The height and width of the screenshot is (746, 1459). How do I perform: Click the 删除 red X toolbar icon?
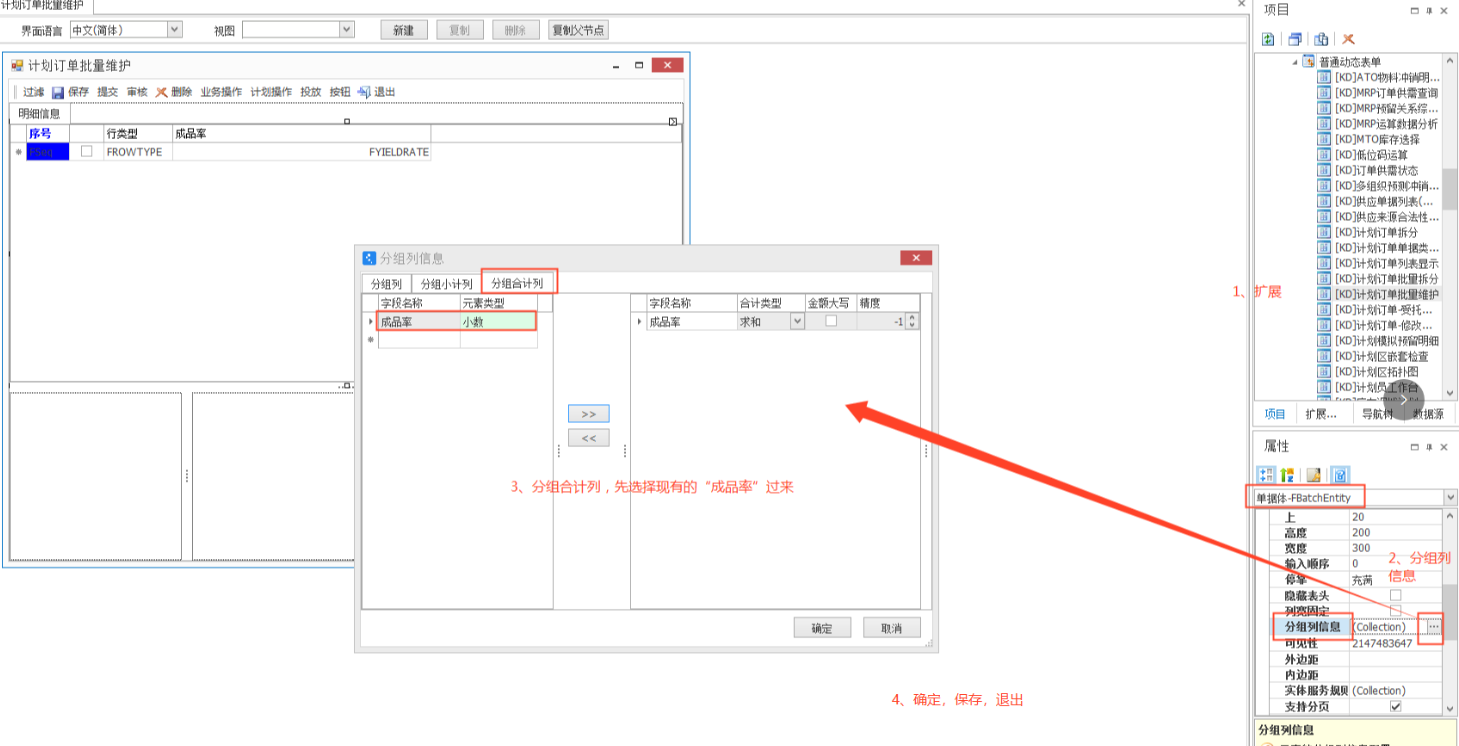tap(161, 92)
